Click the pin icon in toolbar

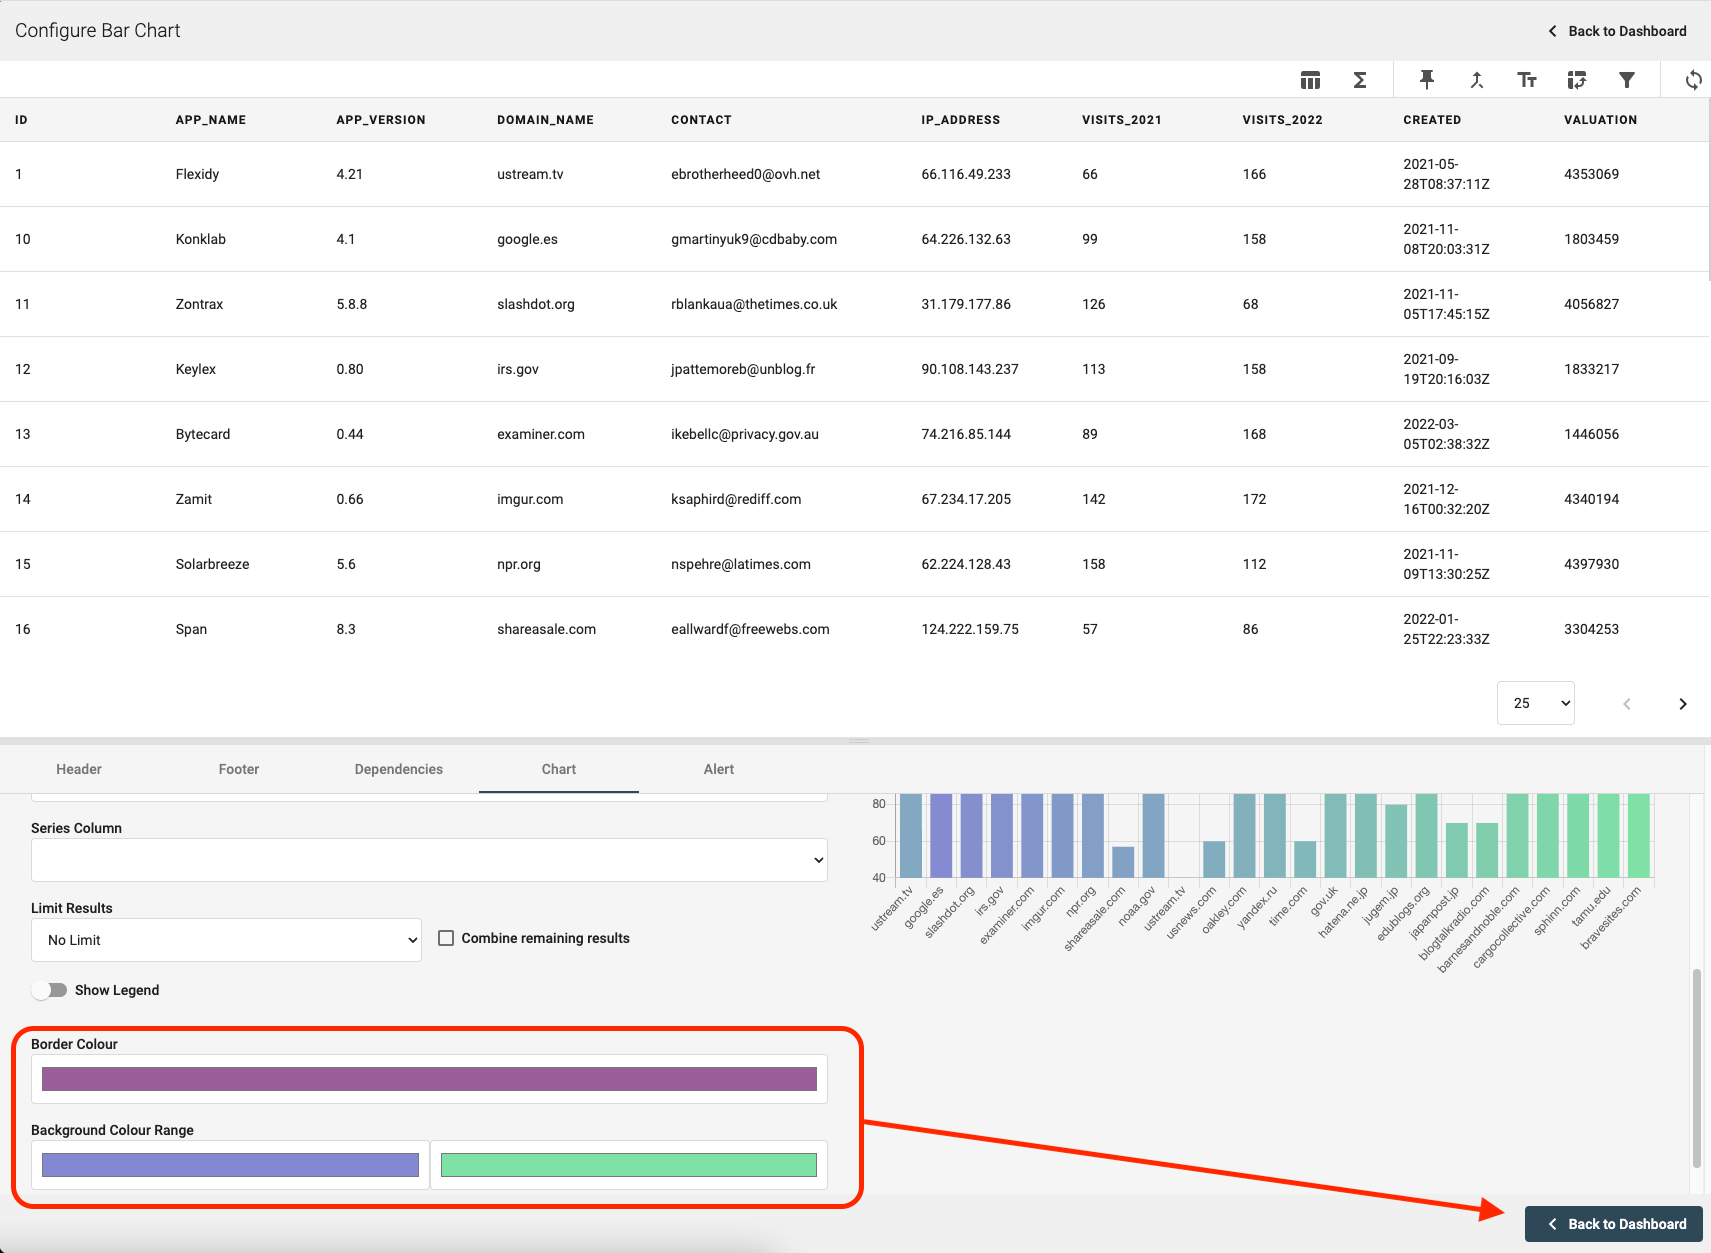click(x=1427, y=80)
